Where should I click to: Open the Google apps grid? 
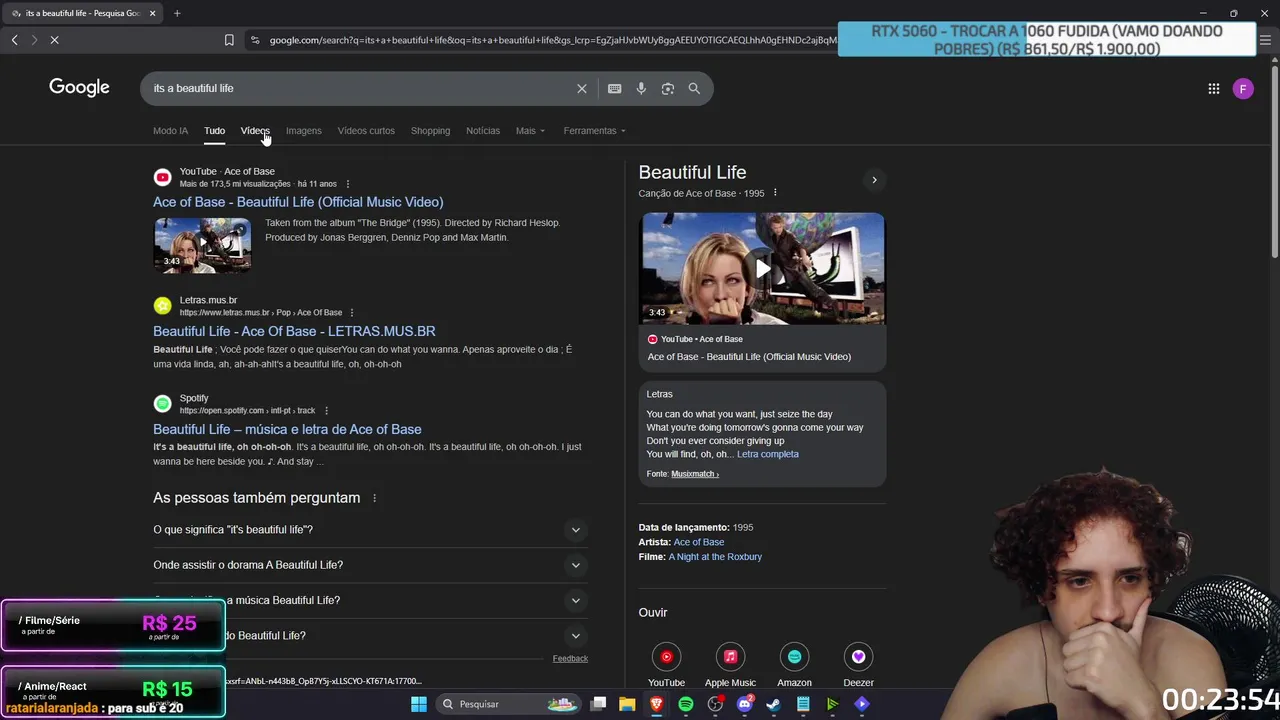[1214, 89]
